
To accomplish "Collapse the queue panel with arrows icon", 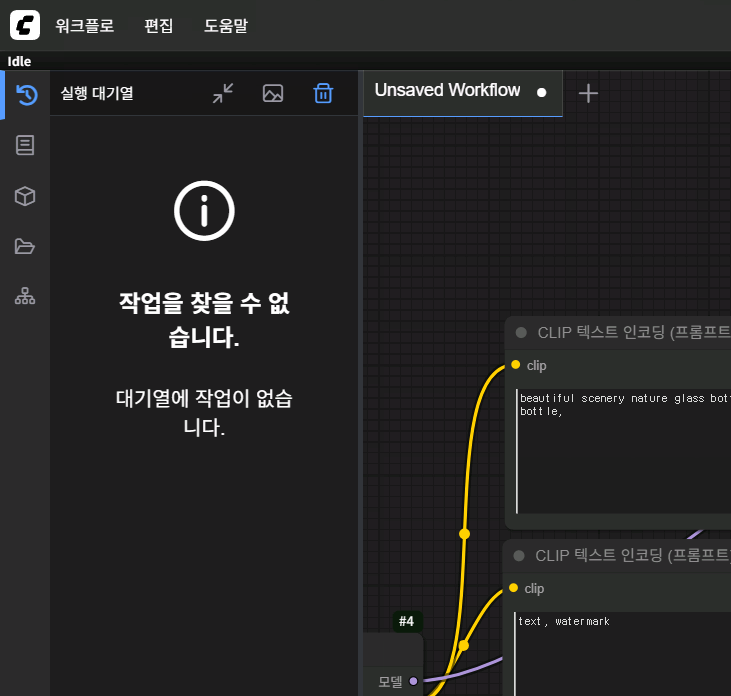I will (x=223, y=93).
